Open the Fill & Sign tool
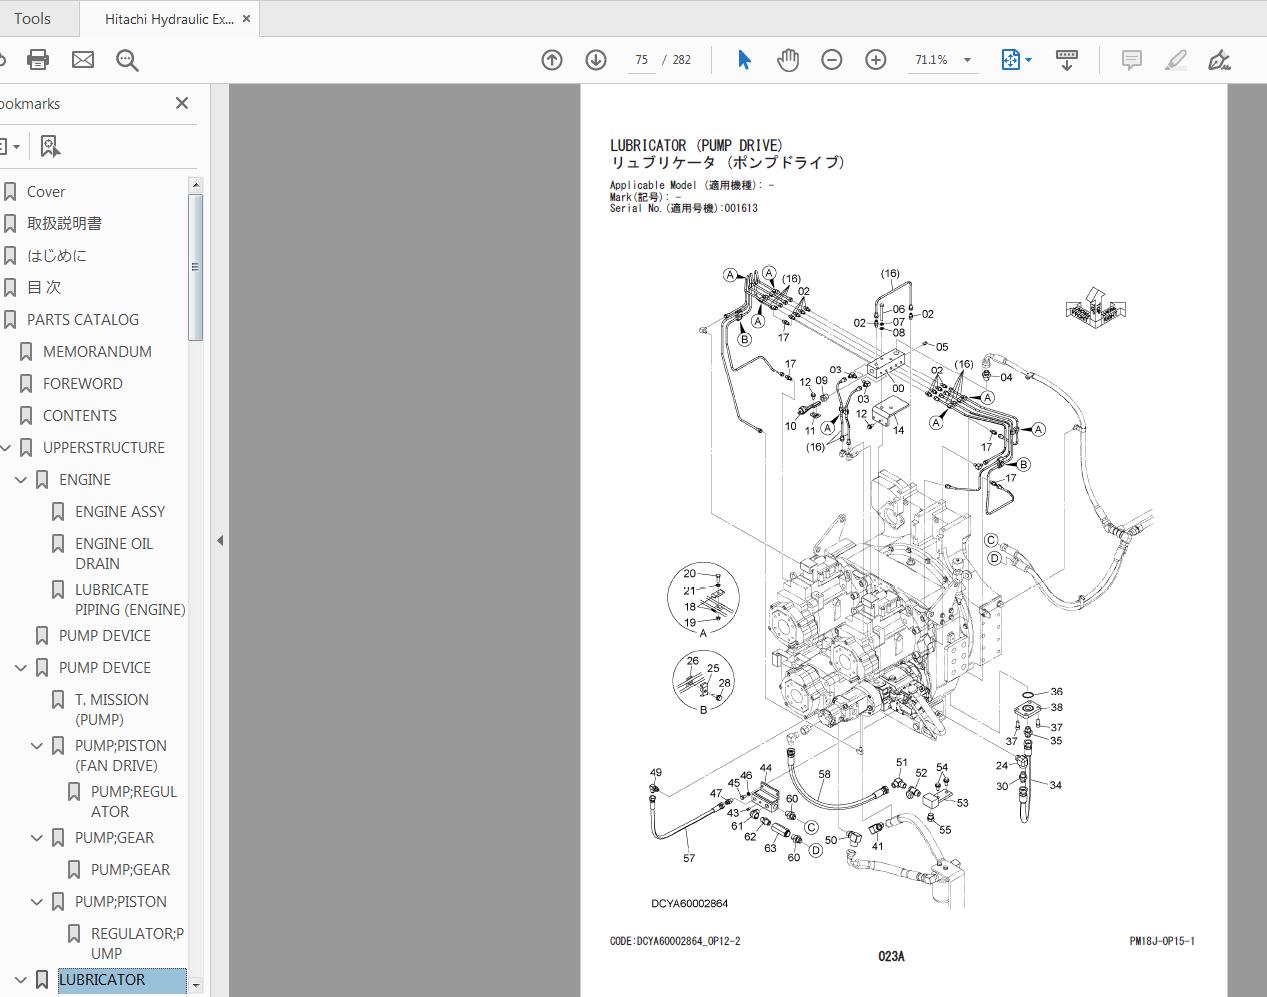Screen dimensions: 1267x997 tap(1219, 61)
